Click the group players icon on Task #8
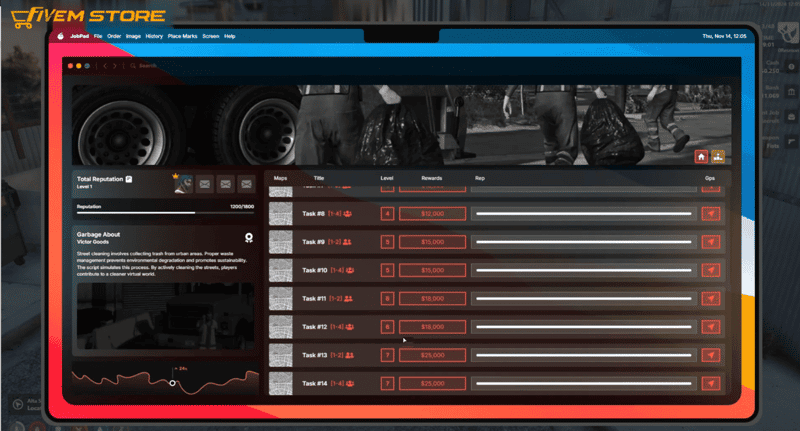The image size is (800, 431). pos(347,214)
